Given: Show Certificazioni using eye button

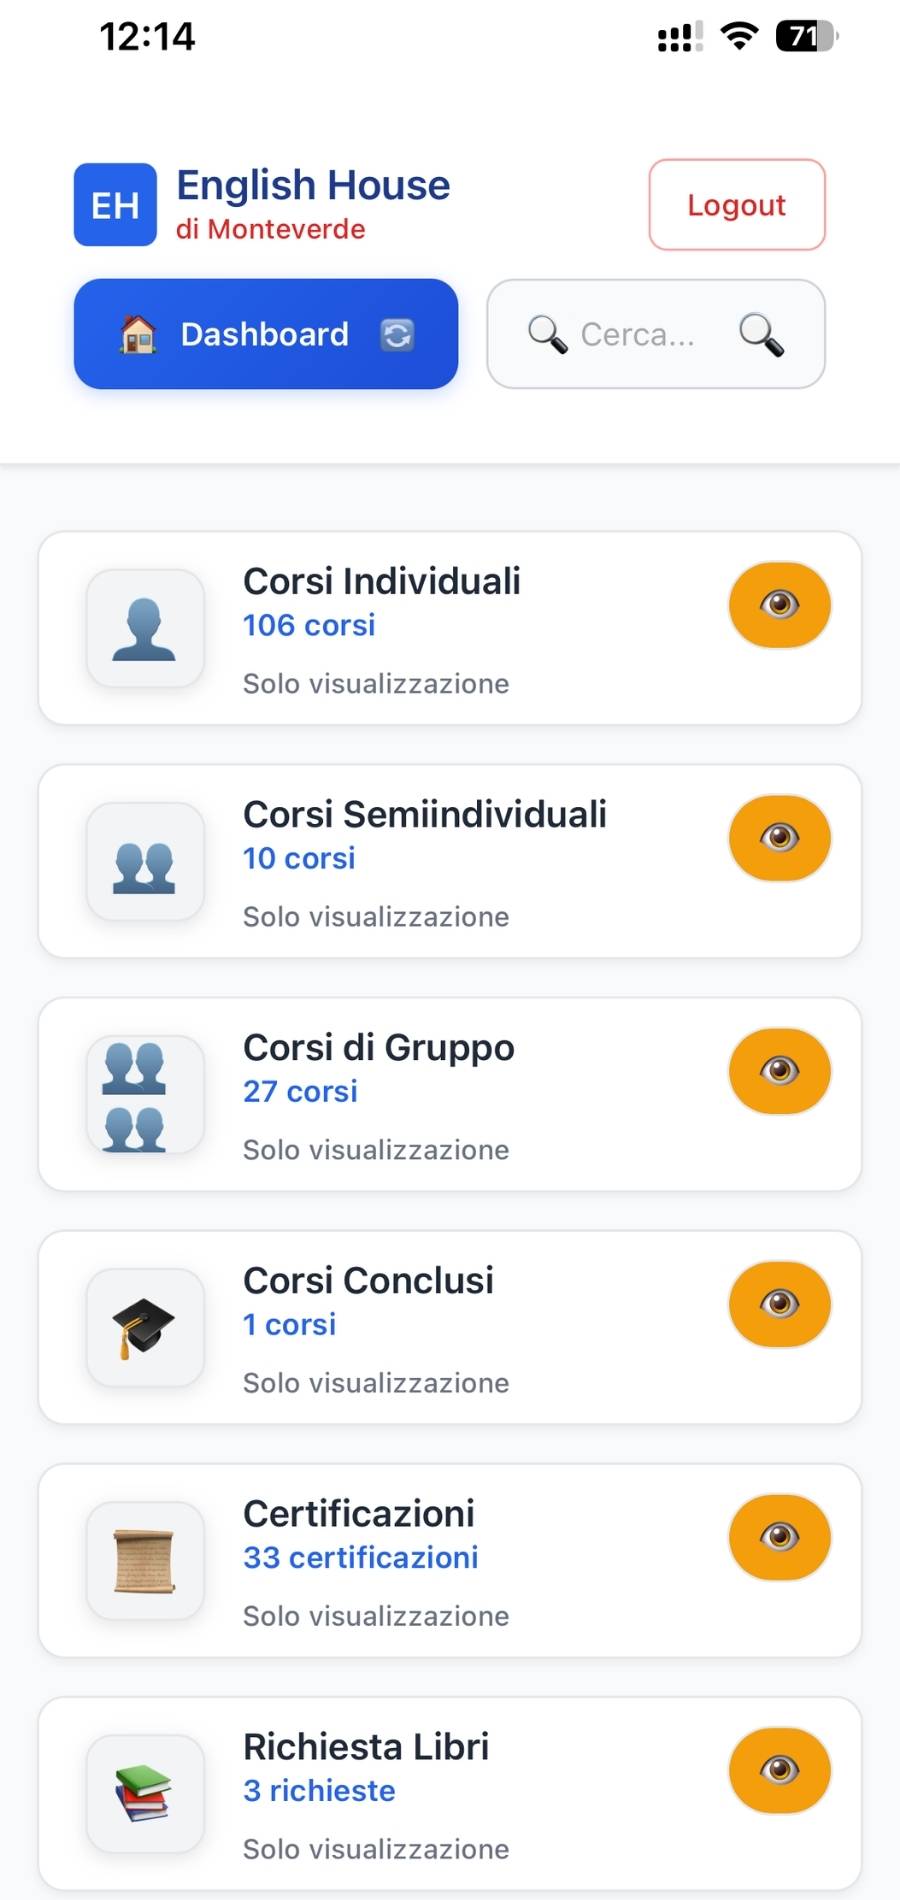Looking at the screenshot, I should [x=779, y=1537].
